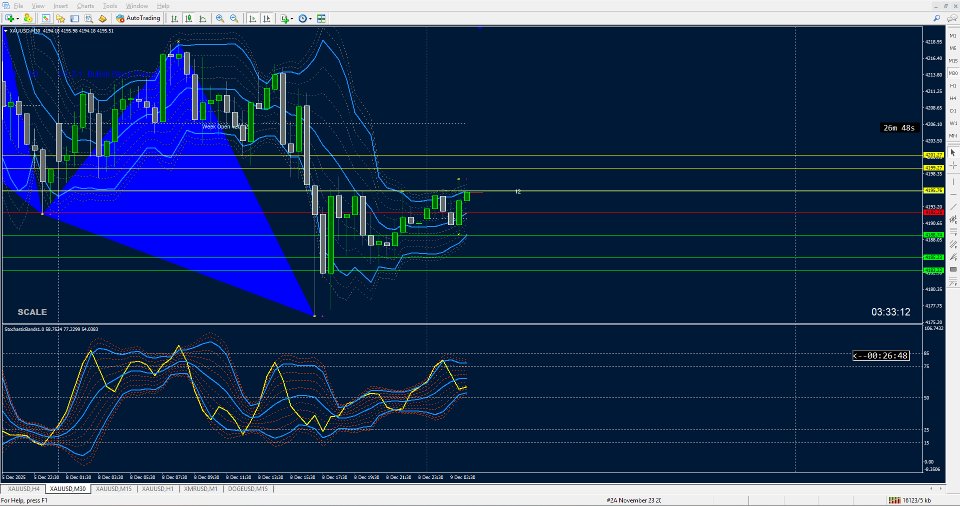Screen dimensions: 960x506
Task: Click the connection status bars indicator
Action: click(894, 500)
